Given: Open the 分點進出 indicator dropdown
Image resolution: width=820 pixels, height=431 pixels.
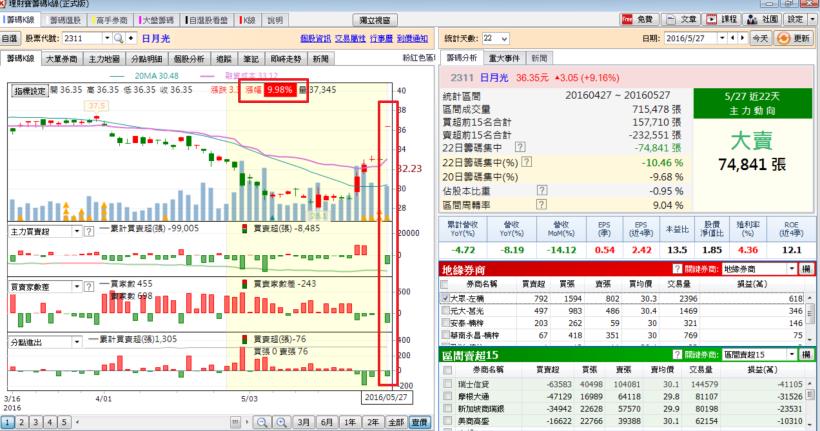Looking at the screenshot, I should tap(77, 342).
